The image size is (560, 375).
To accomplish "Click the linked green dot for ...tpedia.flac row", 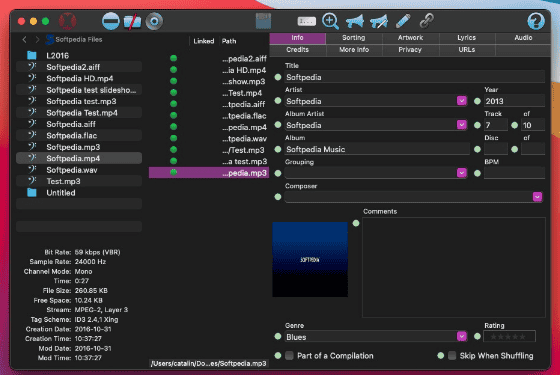I will (x=174, y=115).
